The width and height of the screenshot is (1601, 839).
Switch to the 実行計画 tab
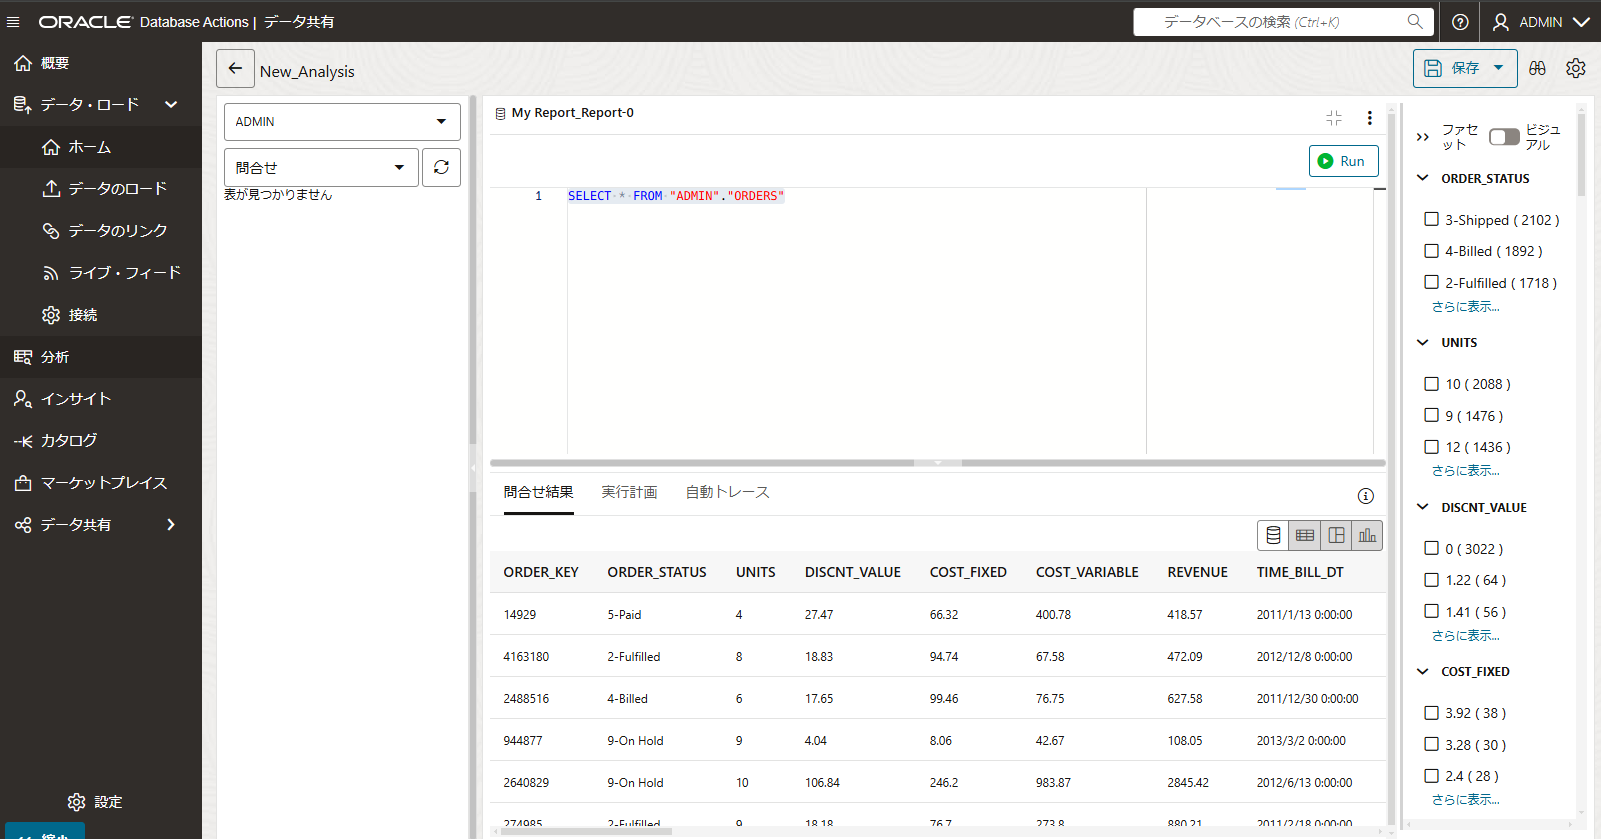click(629, 492)
